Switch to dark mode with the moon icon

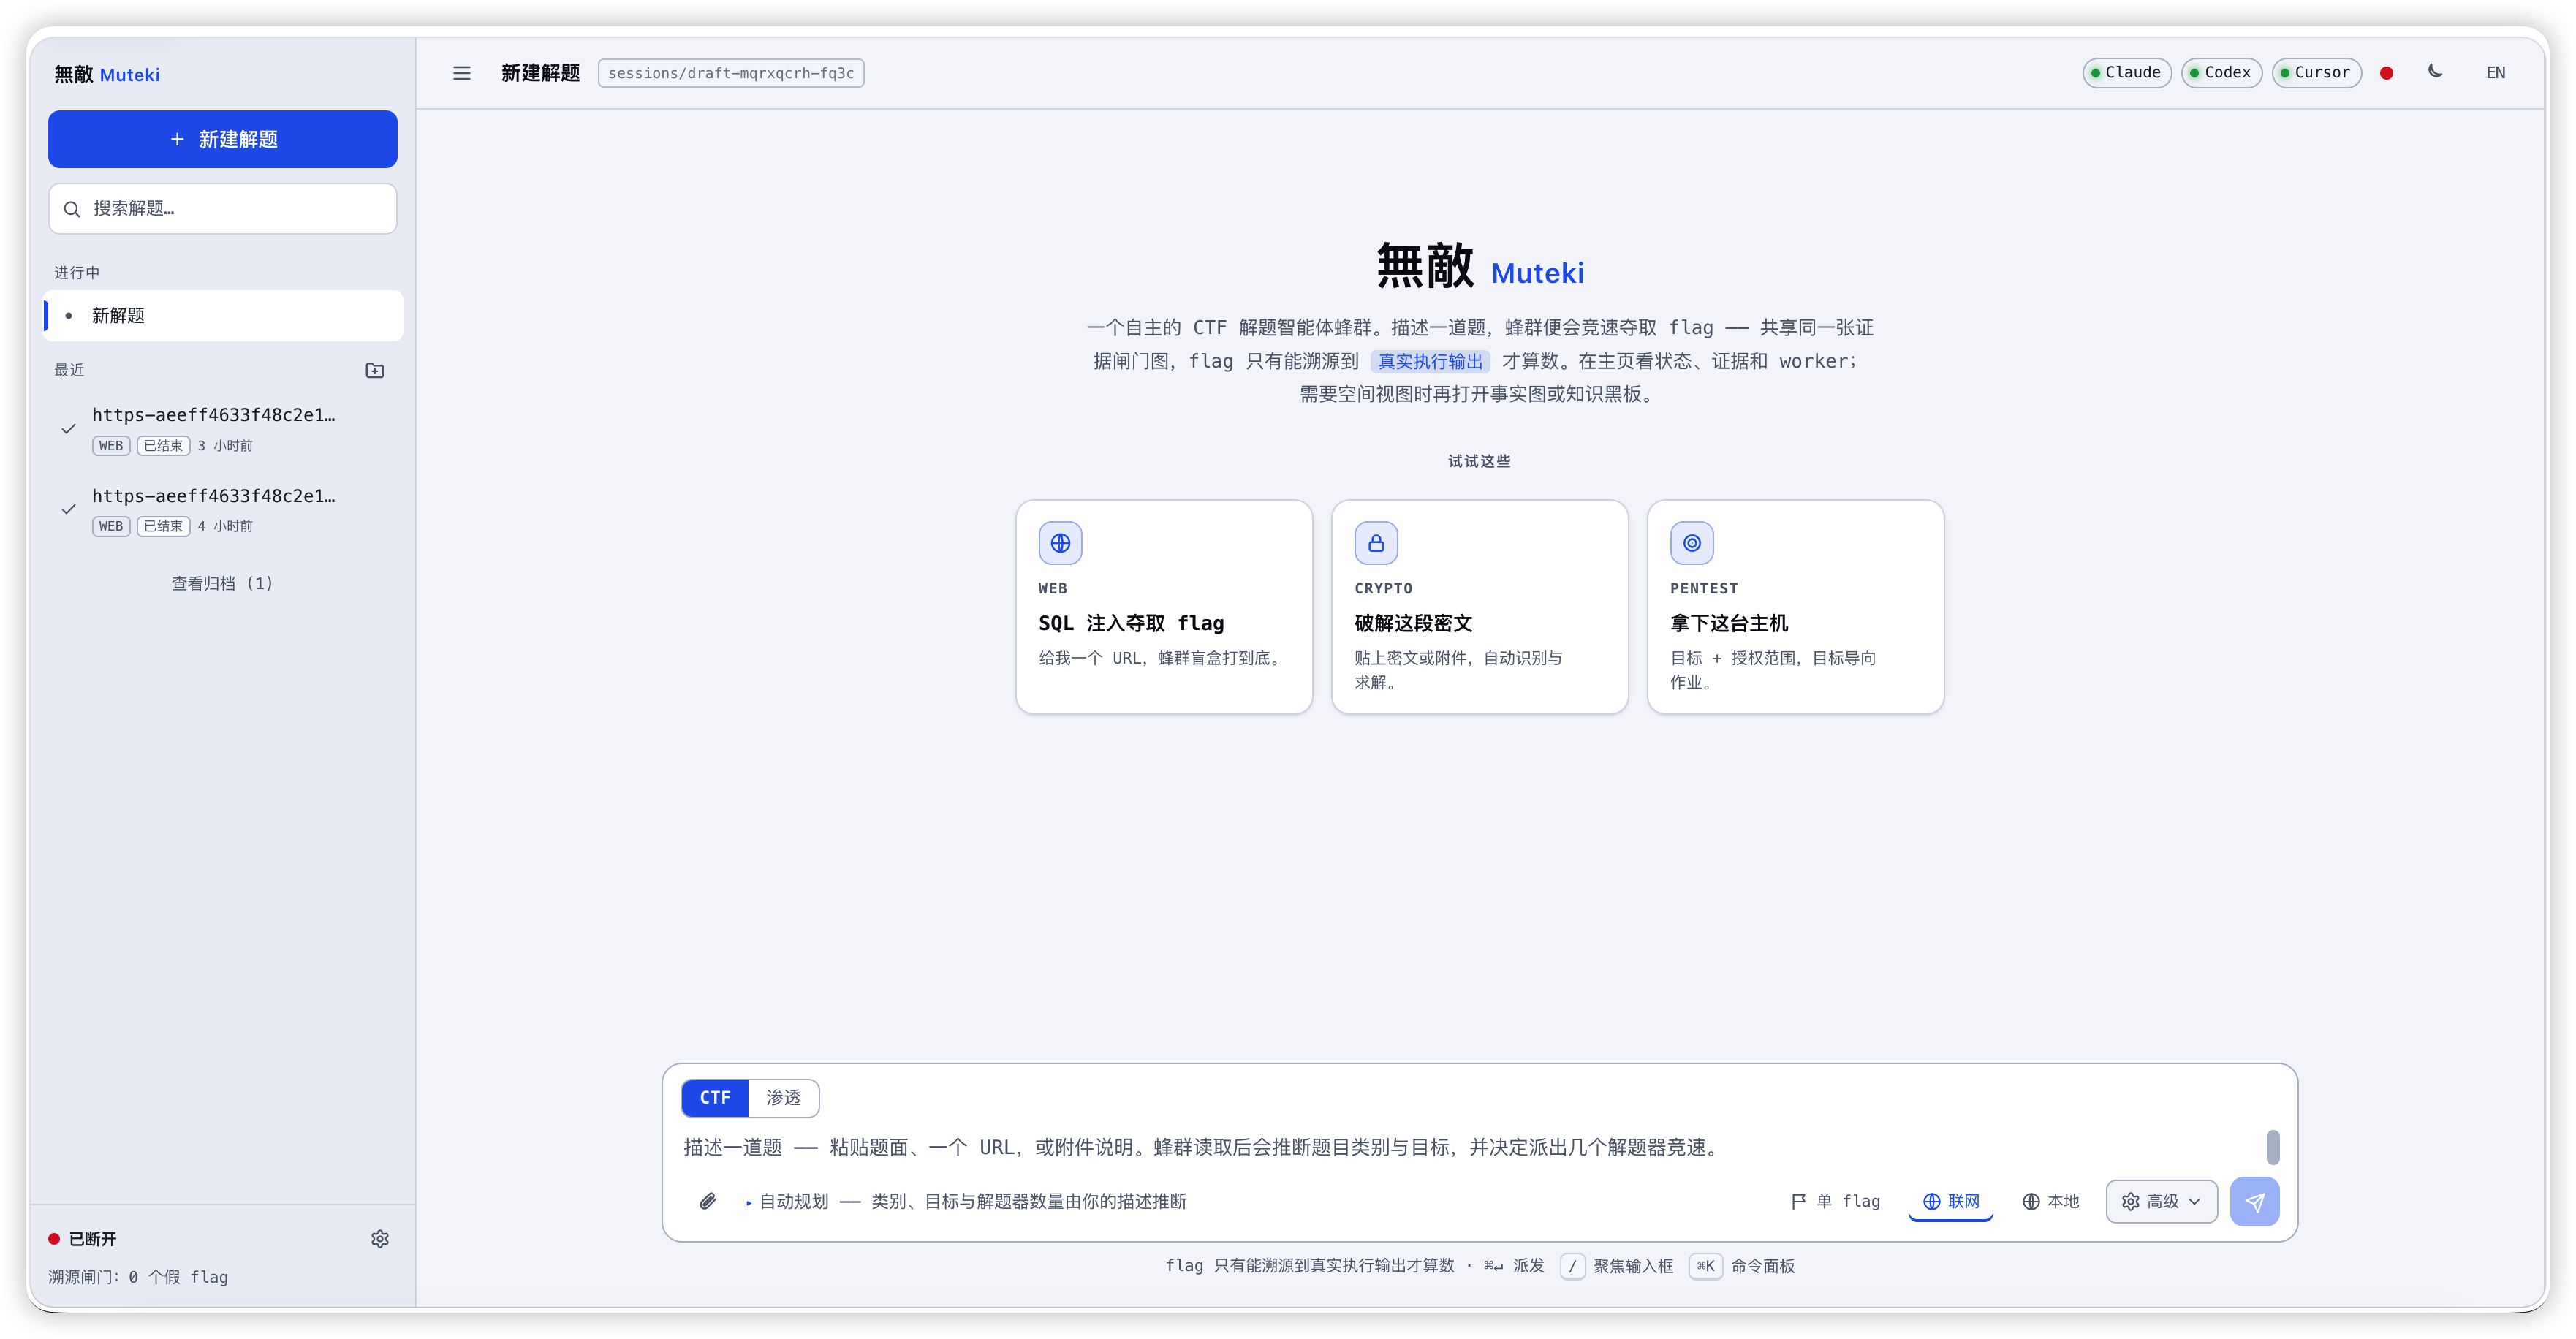[2435, 72]
